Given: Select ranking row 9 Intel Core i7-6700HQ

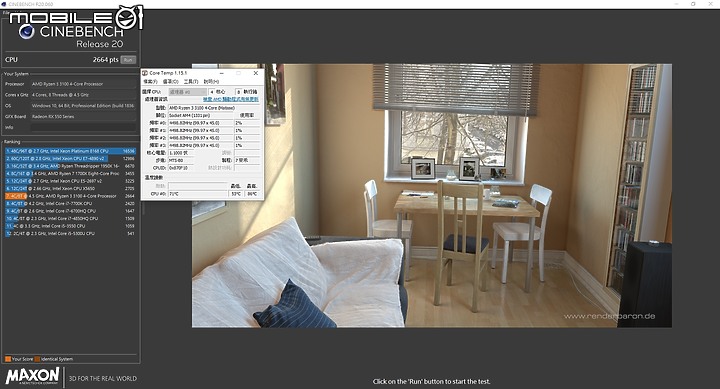Looking at the screenshot, I should 70,211.
